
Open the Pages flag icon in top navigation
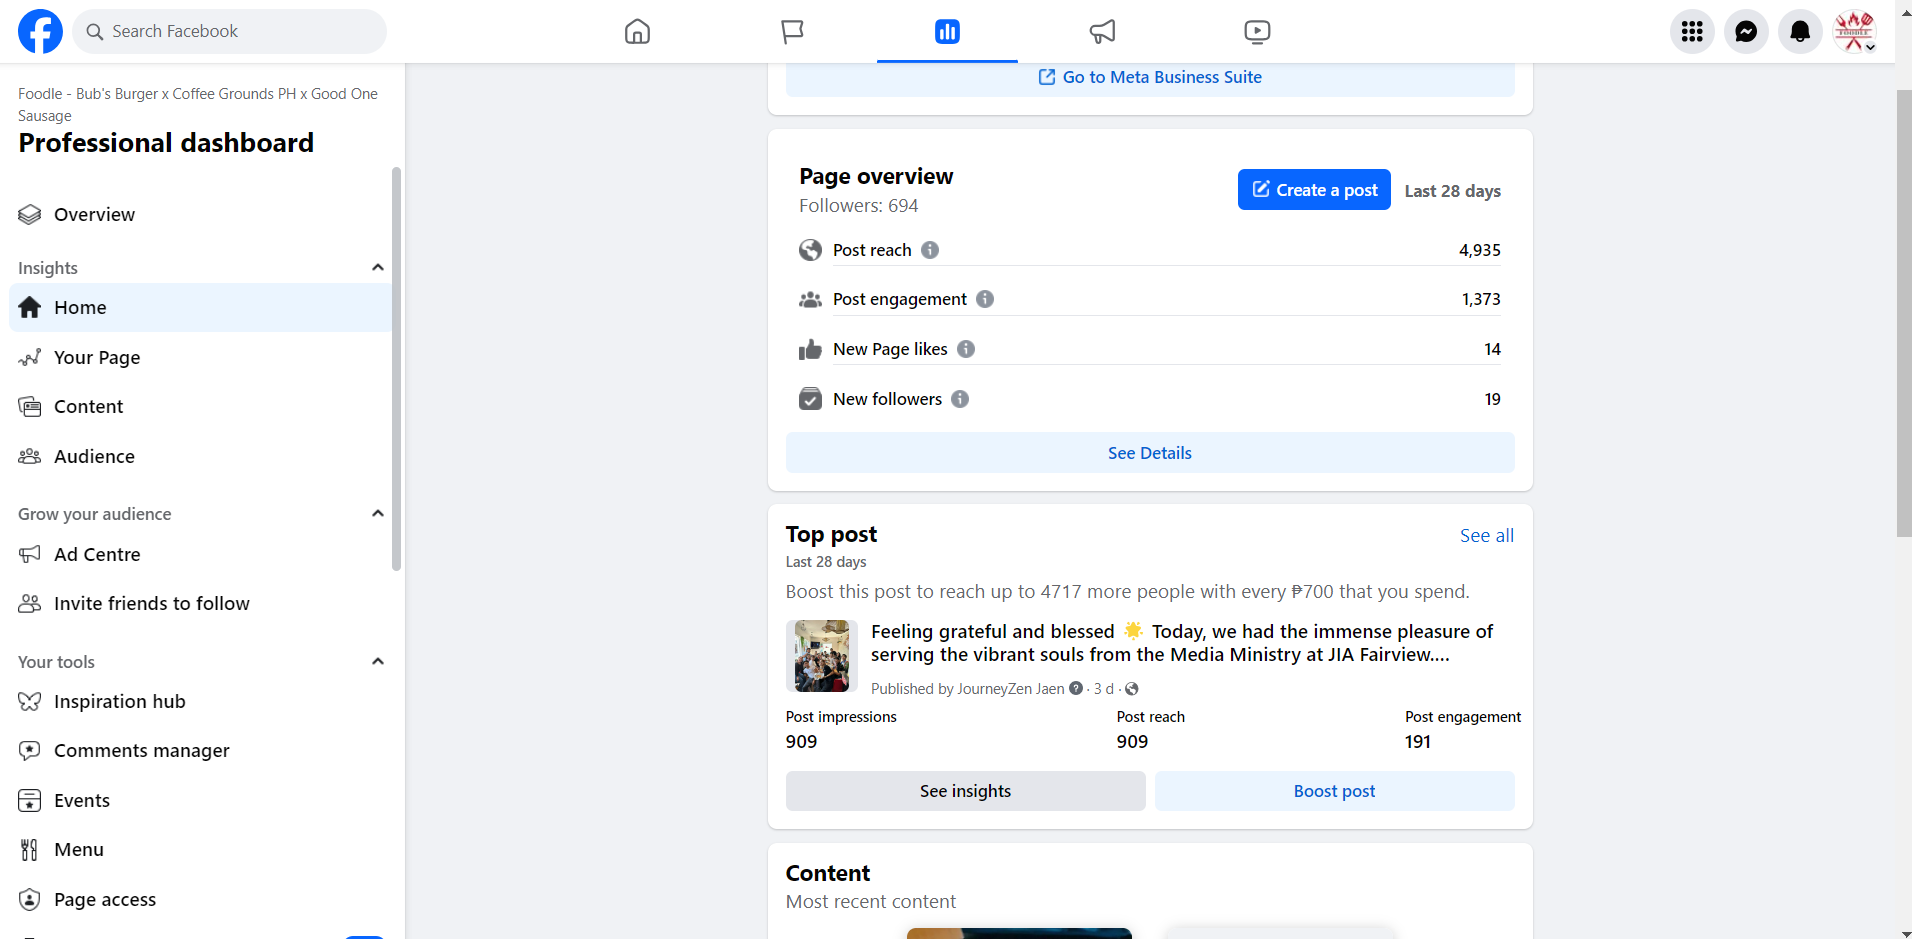[x=792, y=32]
